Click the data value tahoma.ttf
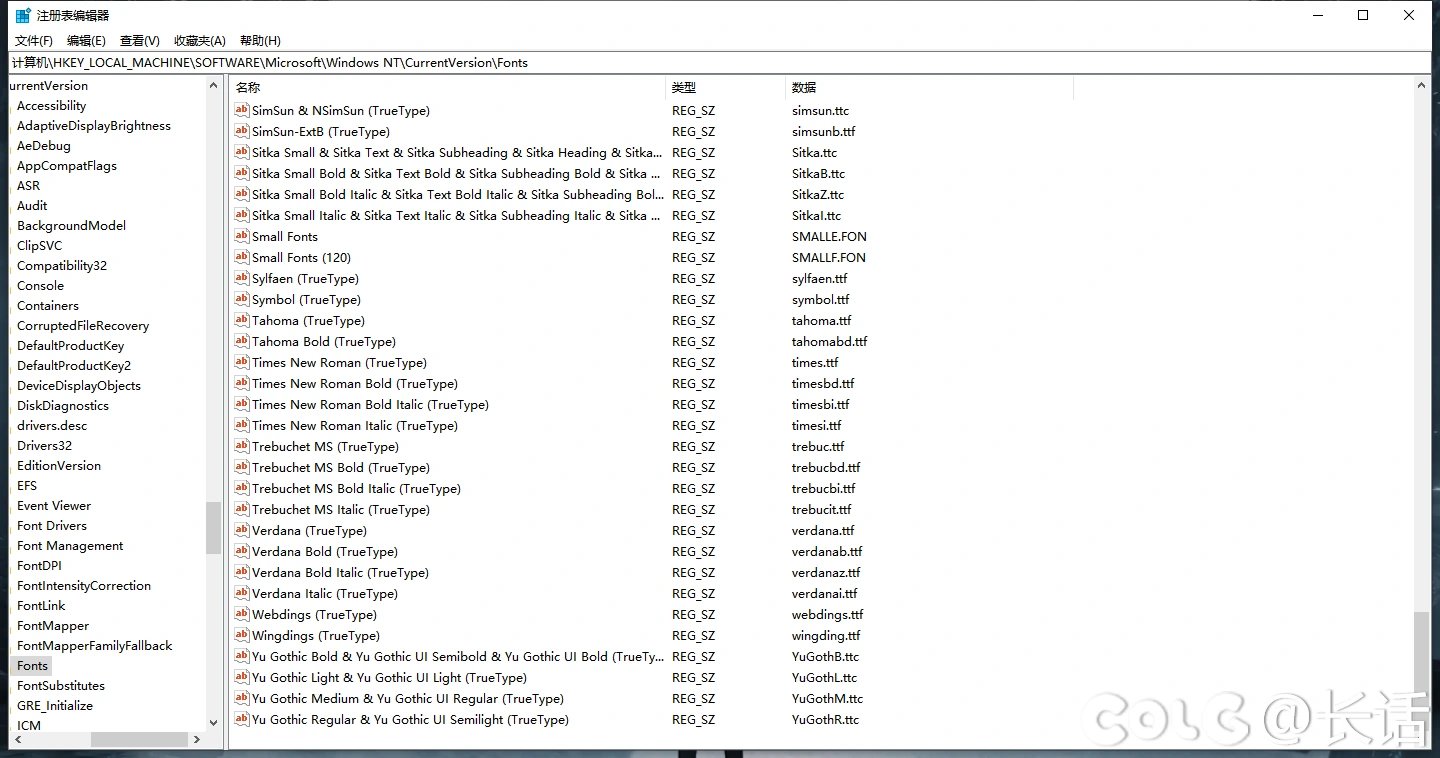Screen dimensions: 1440x758 [x=821, y=320]
